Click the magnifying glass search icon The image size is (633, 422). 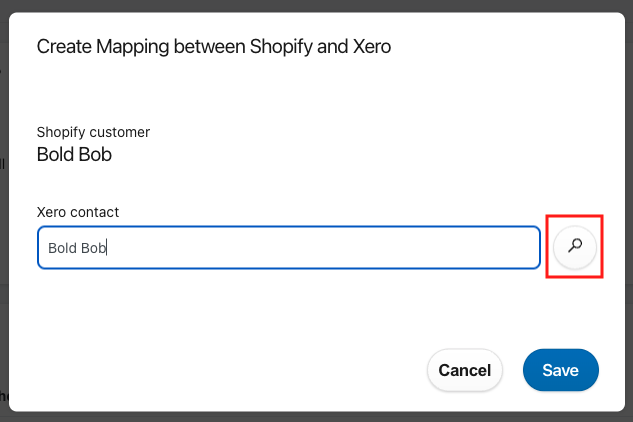(575, 247)
